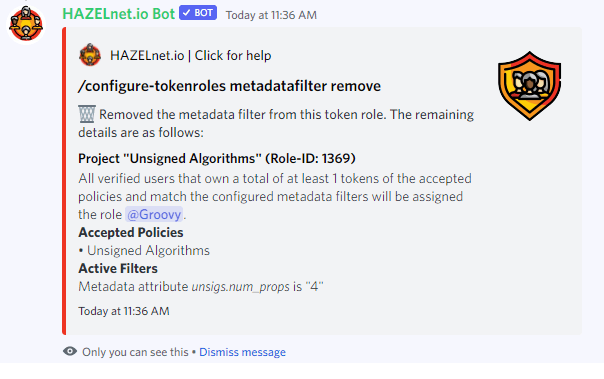Click the Only you can see this text
This screenshot has width=604, height=379.
click(x=135, y=352)
